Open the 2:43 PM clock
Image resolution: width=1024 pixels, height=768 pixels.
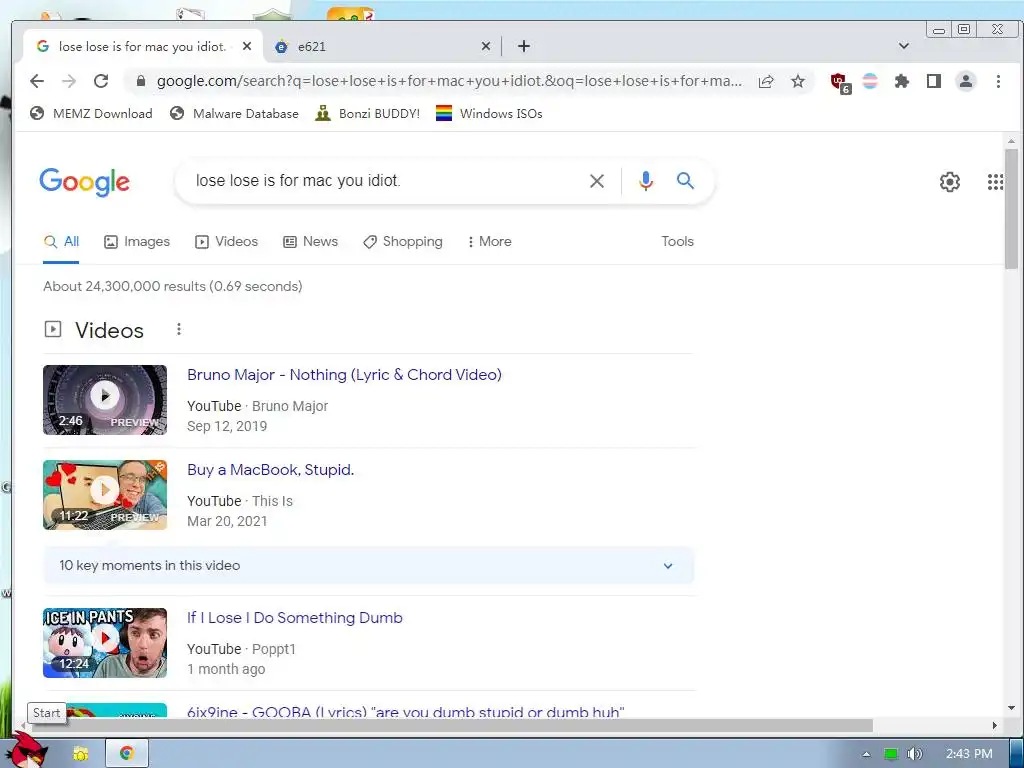(x=969, y=754)
